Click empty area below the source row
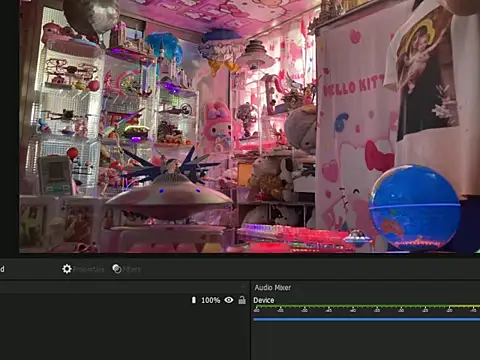Image resolution: width=480 pixels, height=360 pixels. pyautogui.click(x=125, y=333)
